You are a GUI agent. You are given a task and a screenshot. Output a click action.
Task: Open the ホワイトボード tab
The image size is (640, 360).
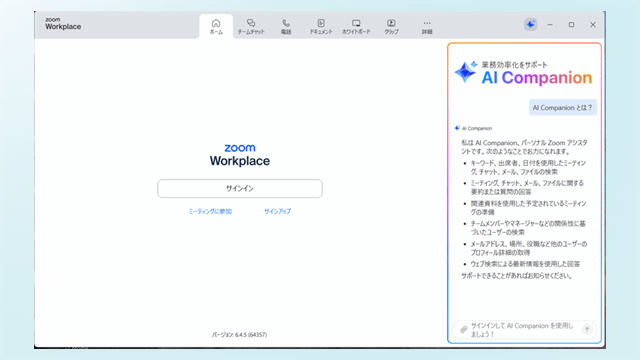356,27
